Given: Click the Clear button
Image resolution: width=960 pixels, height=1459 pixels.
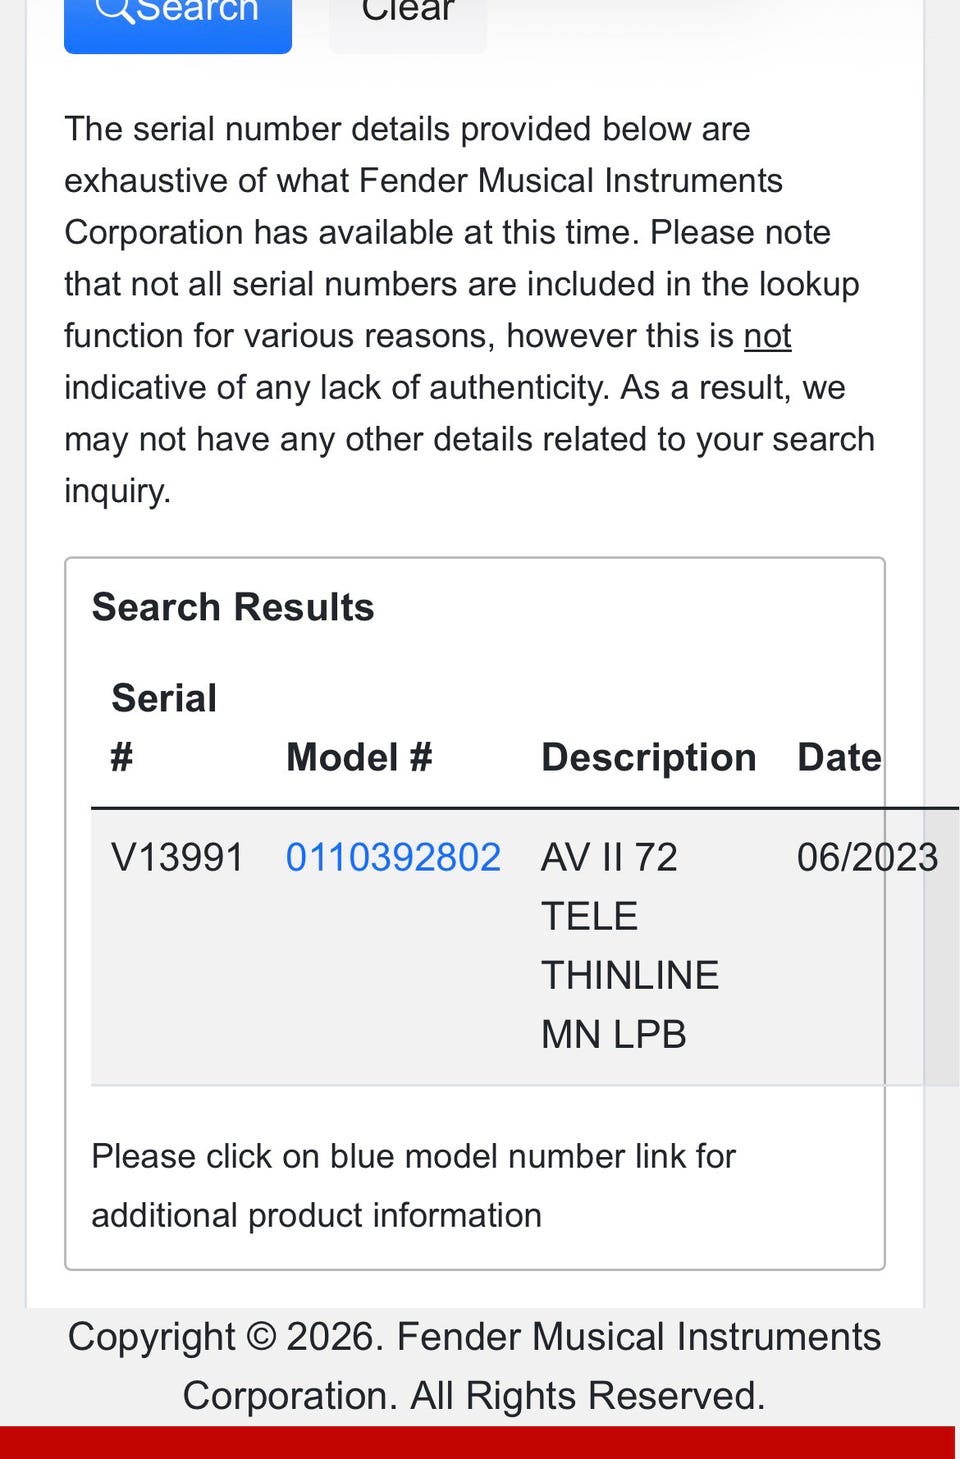Looking at the screenshot, I should tap(407, 14).
